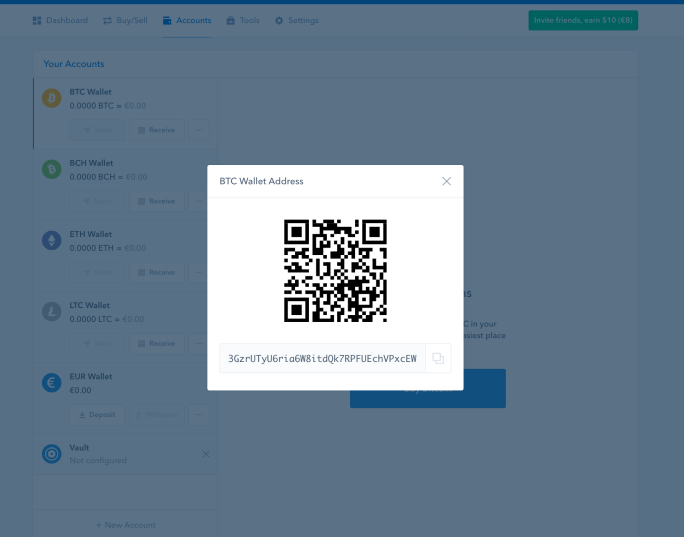Select the BCH Wallet name
The width and height of the screenshot is (684, 537).
(x=91, y=163)
